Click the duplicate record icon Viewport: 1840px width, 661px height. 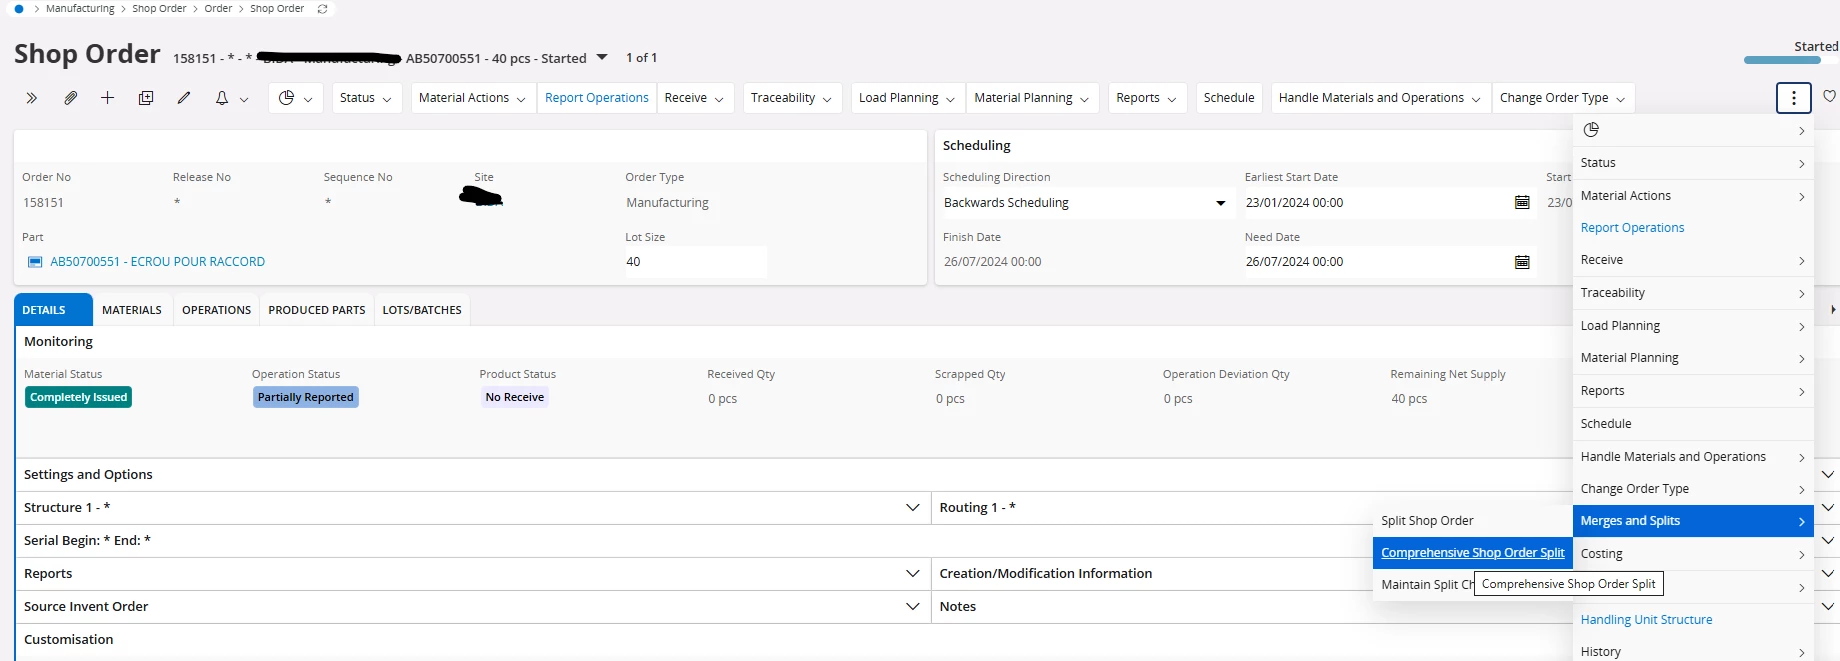[146, 98]
